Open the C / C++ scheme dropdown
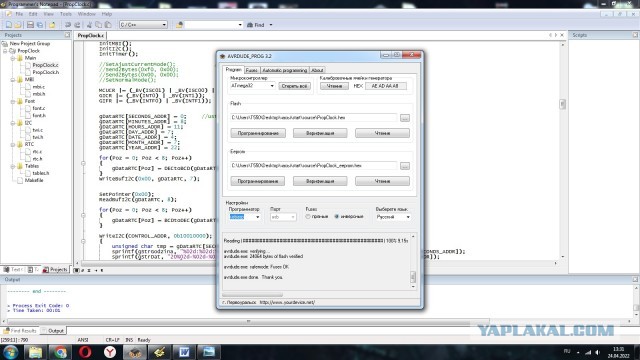Image resolution: width=640 pixels, height=360 pixels. (164, 25)
